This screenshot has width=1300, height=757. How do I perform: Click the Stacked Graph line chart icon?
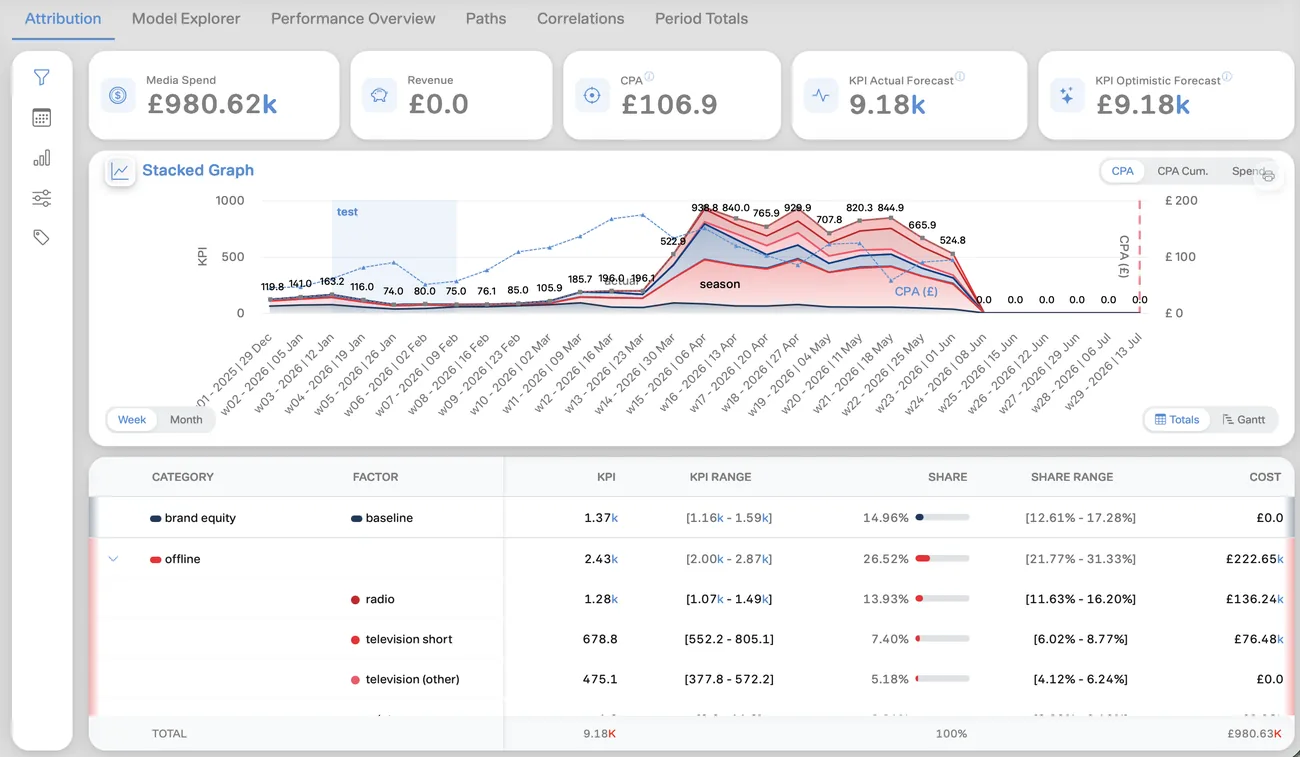coord(120,171)
